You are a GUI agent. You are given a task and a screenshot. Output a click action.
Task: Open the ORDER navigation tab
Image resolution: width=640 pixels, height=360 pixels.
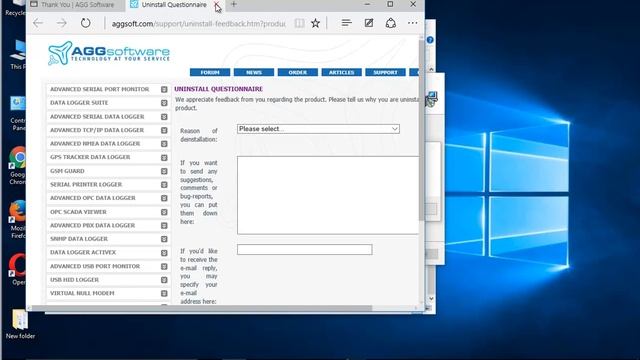tap(298, 72)
